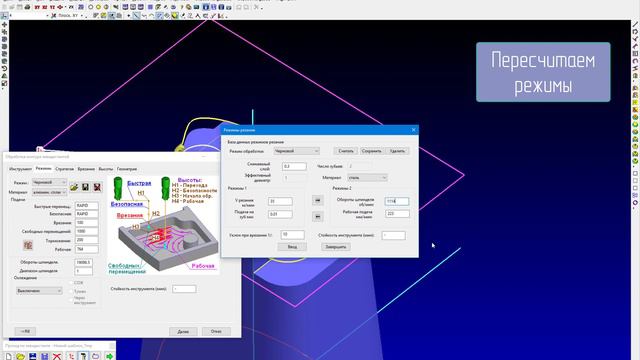Click the Завершить button
Screen dimensions: 640x360
click(x=336, y=247)
